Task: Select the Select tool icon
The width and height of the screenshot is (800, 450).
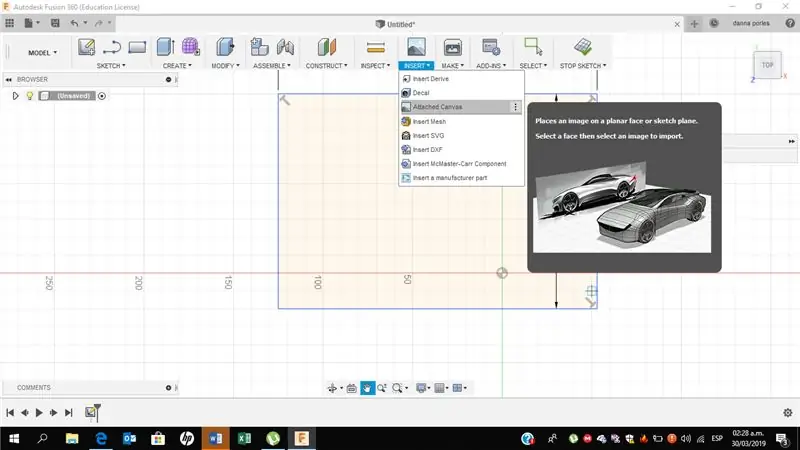Action: [x=533, y=47]
